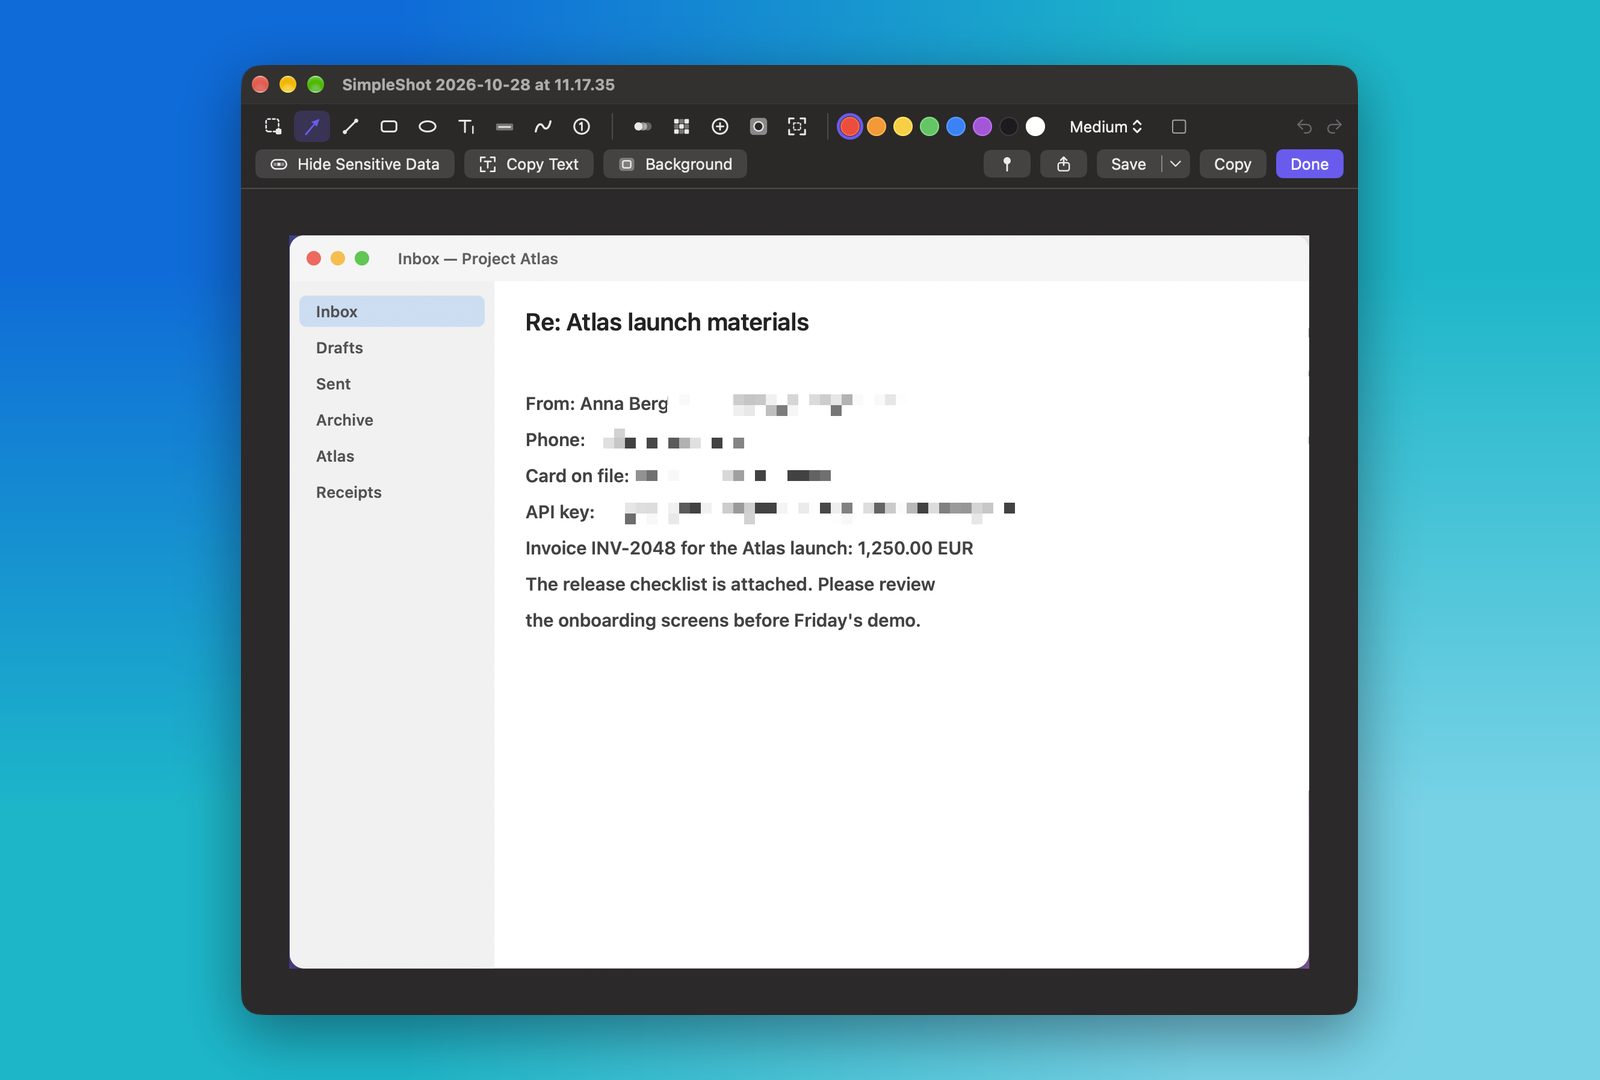1600x1080 pixels.
Task: Select the highlighter tool
Action: tap(505, 127)
